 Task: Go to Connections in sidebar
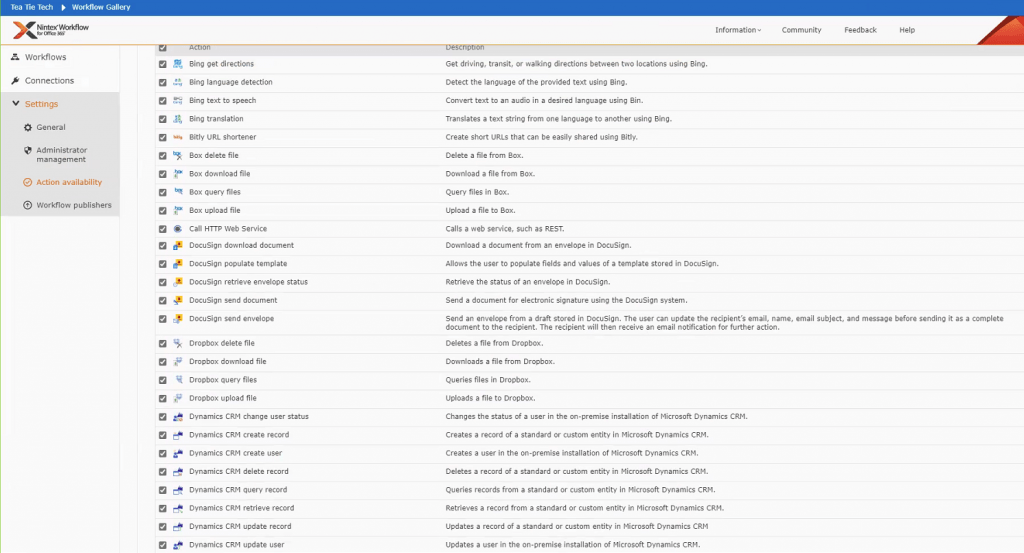point(49,80)
